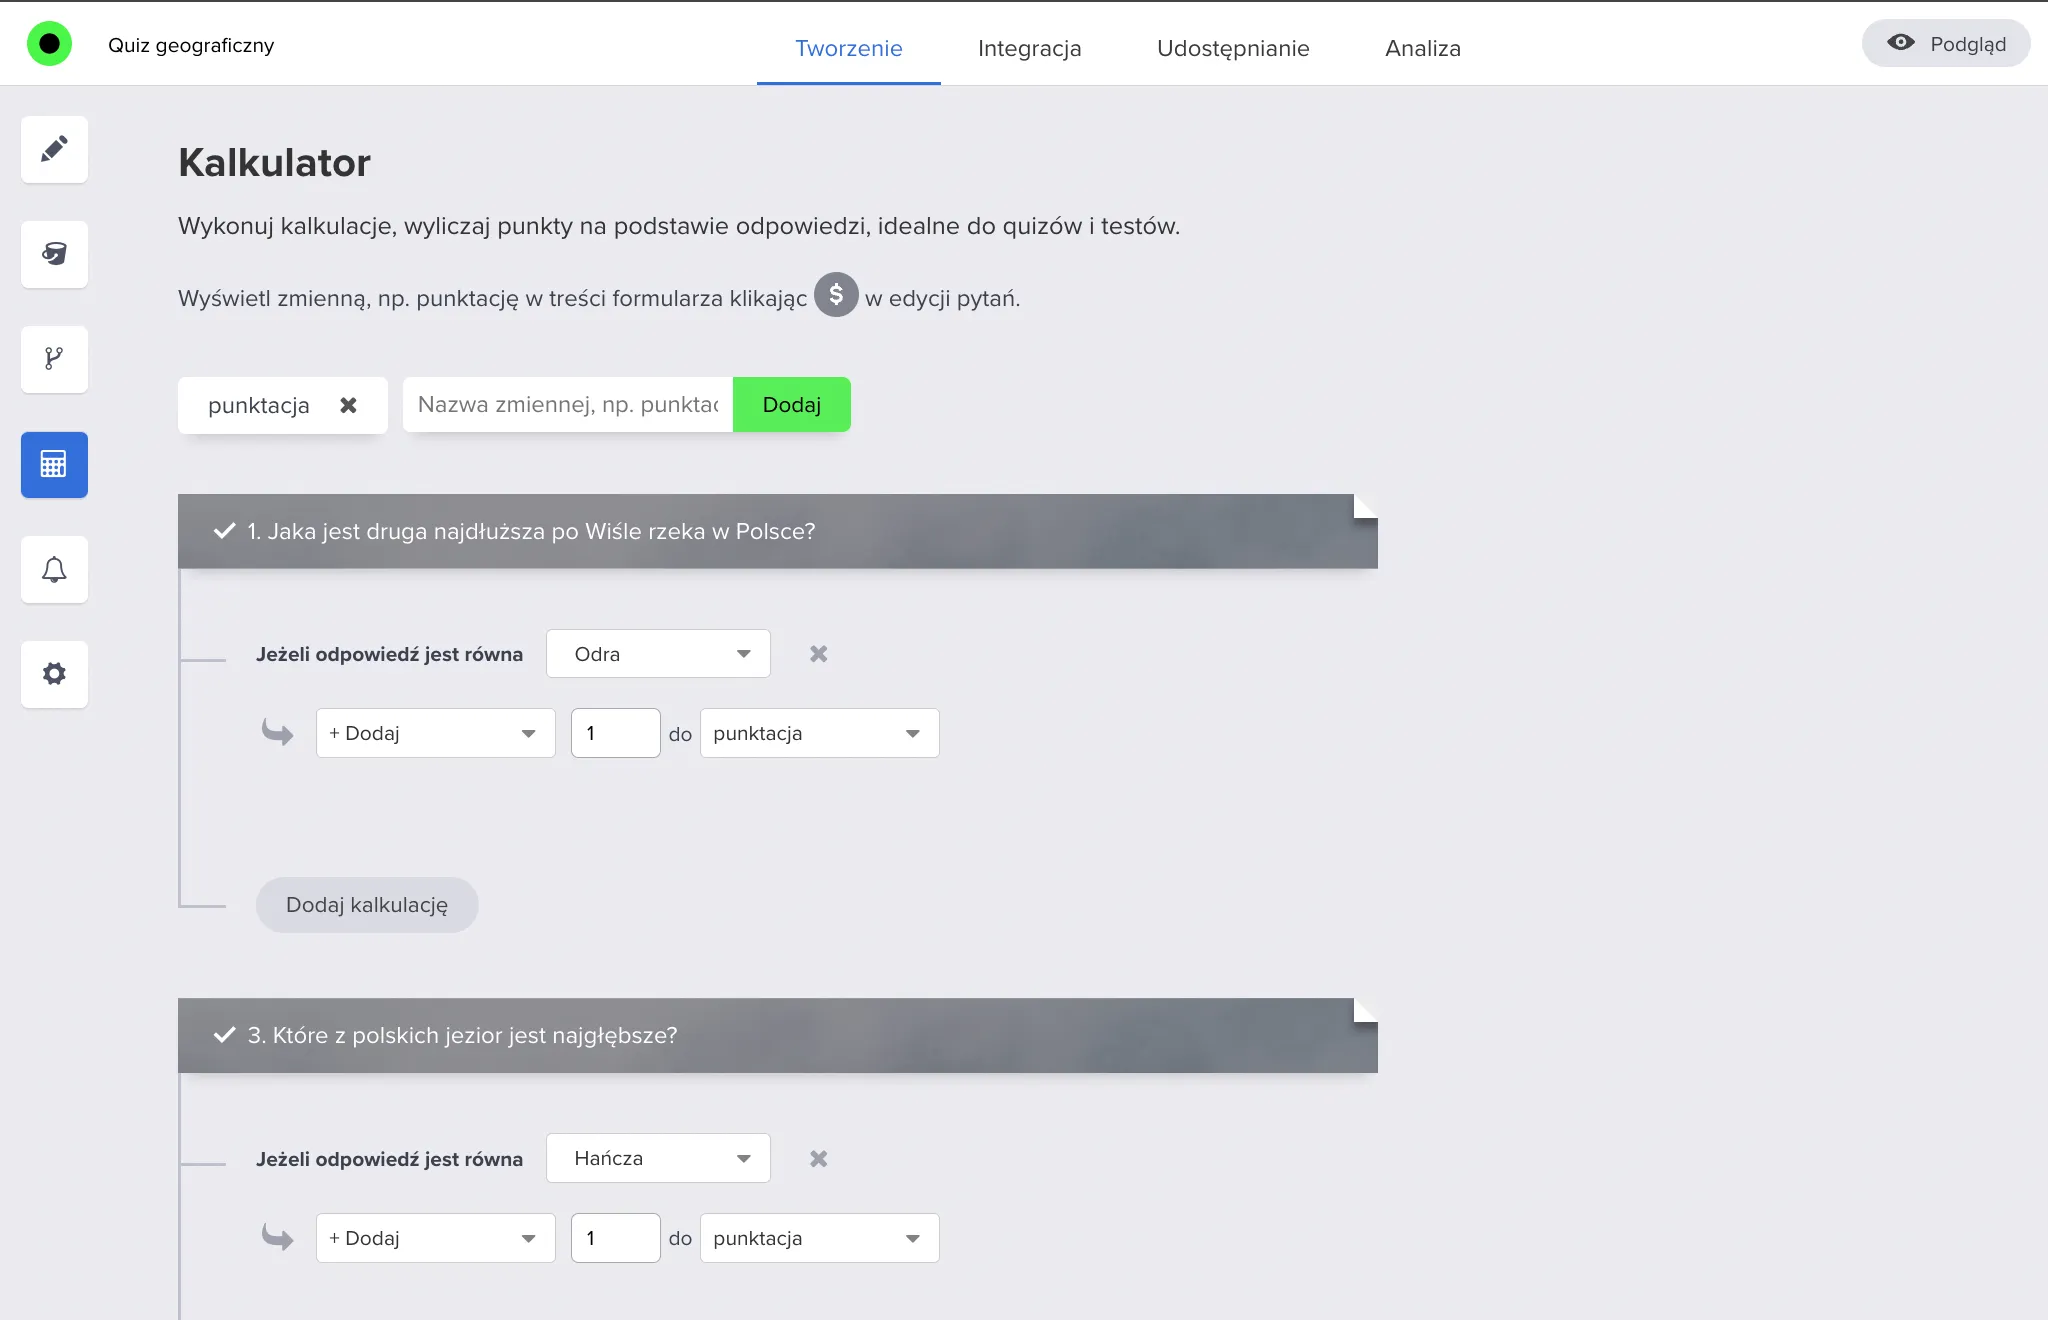This screenshot has width=2048, height=1320.
Task: Open the Podgląd preview
Action: [x=1945, y=43]
